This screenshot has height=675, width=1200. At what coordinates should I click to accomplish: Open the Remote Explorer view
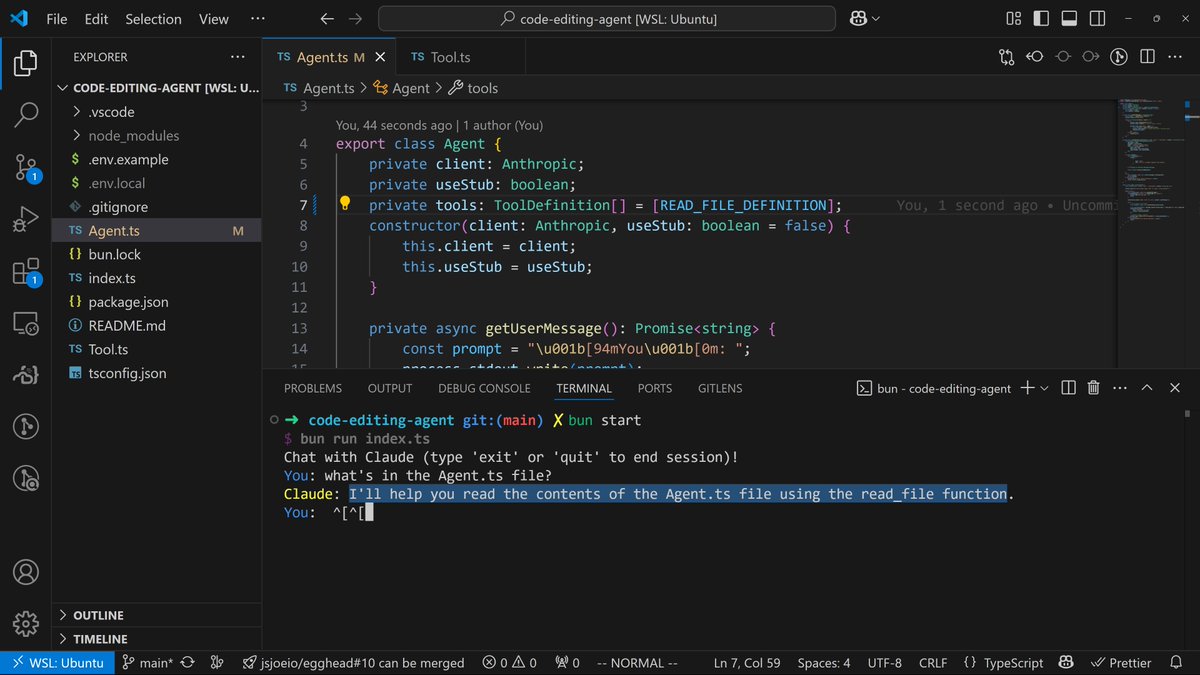point(26,323)
